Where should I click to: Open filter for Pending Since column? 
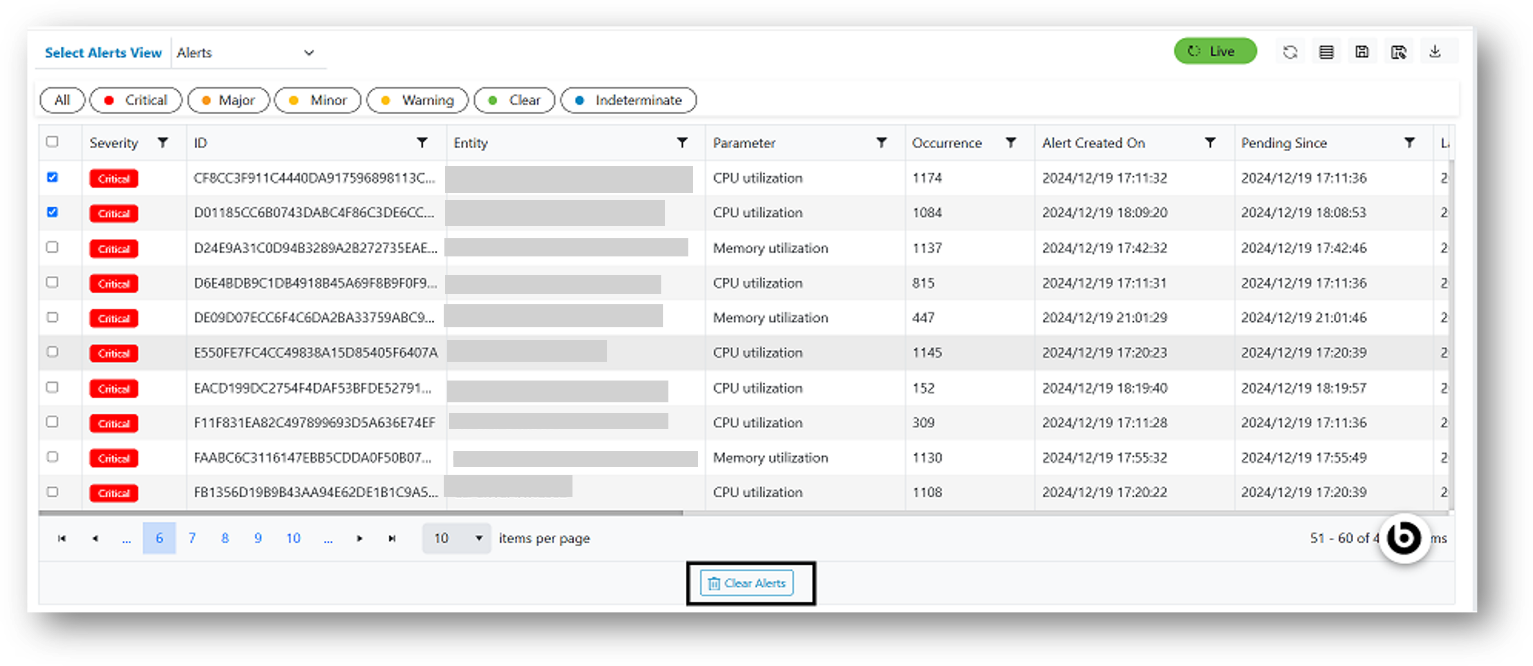pyautogui.click(x=1409, y=143)
